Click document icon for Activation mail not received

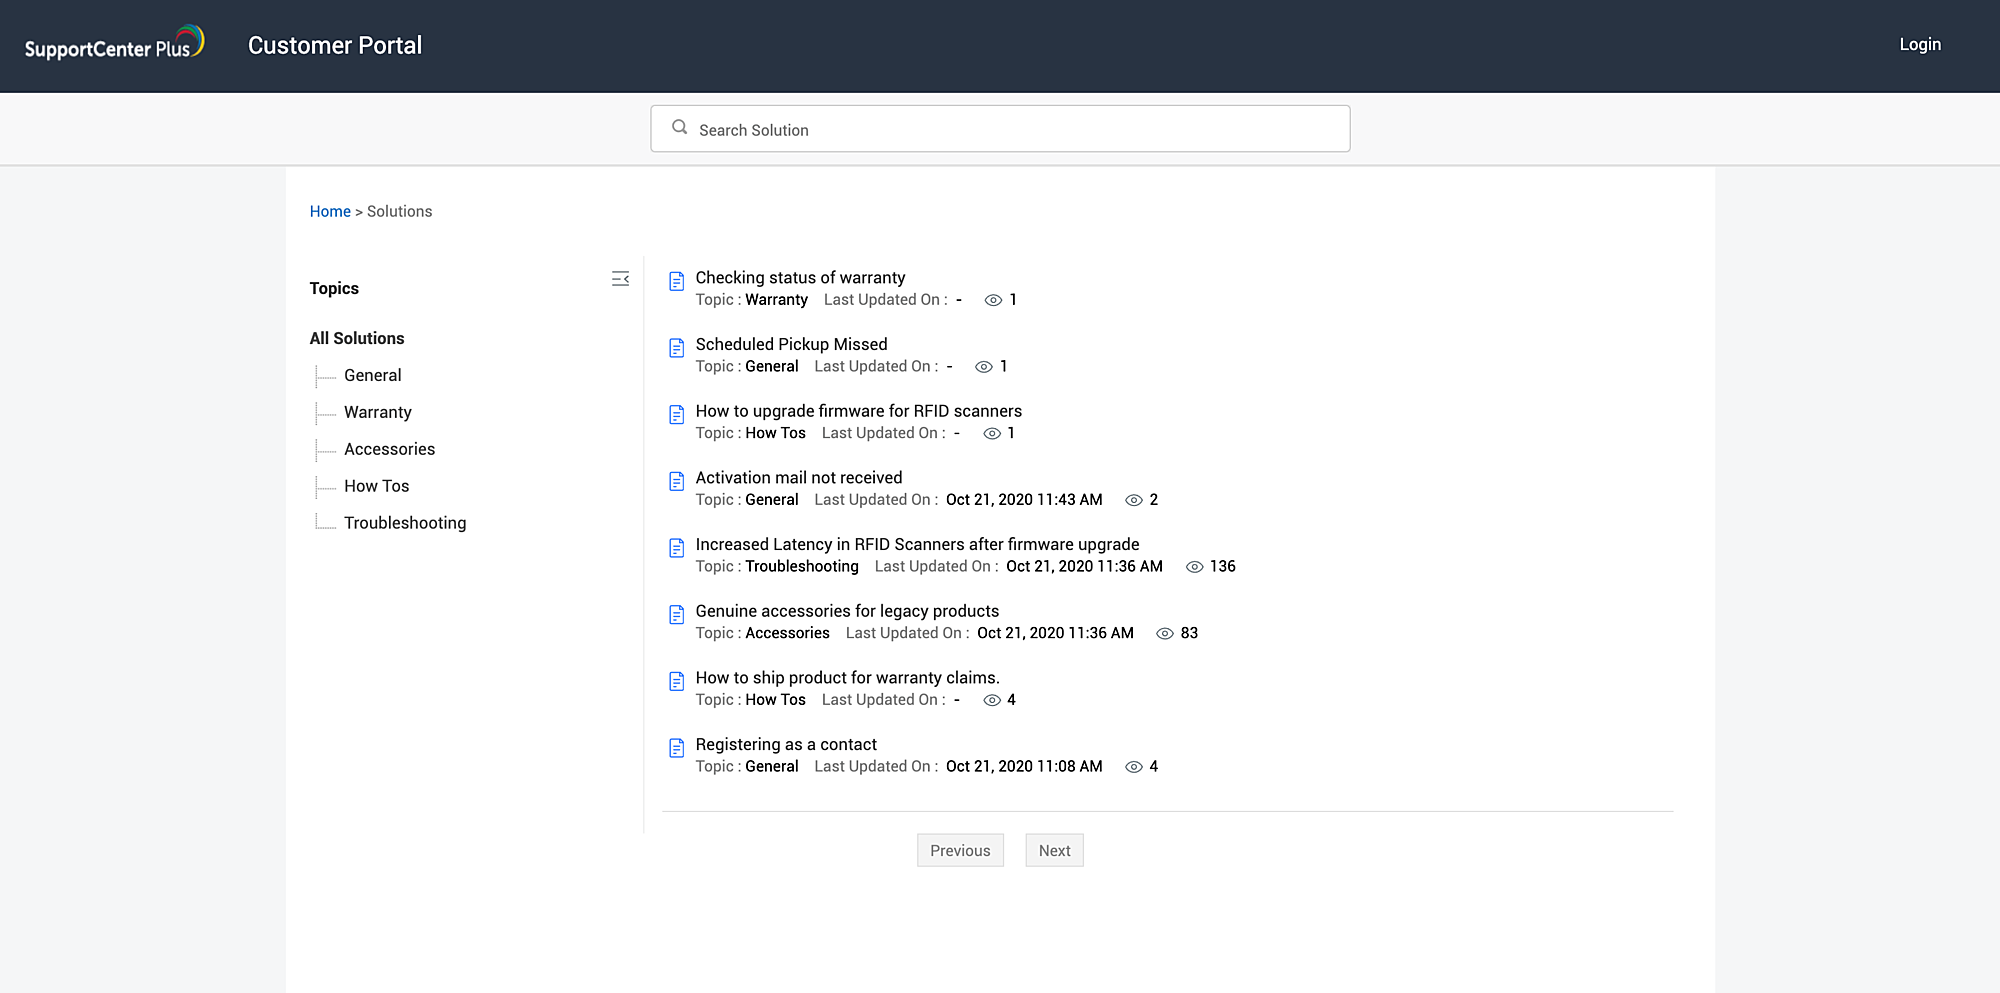coord(677,481)
